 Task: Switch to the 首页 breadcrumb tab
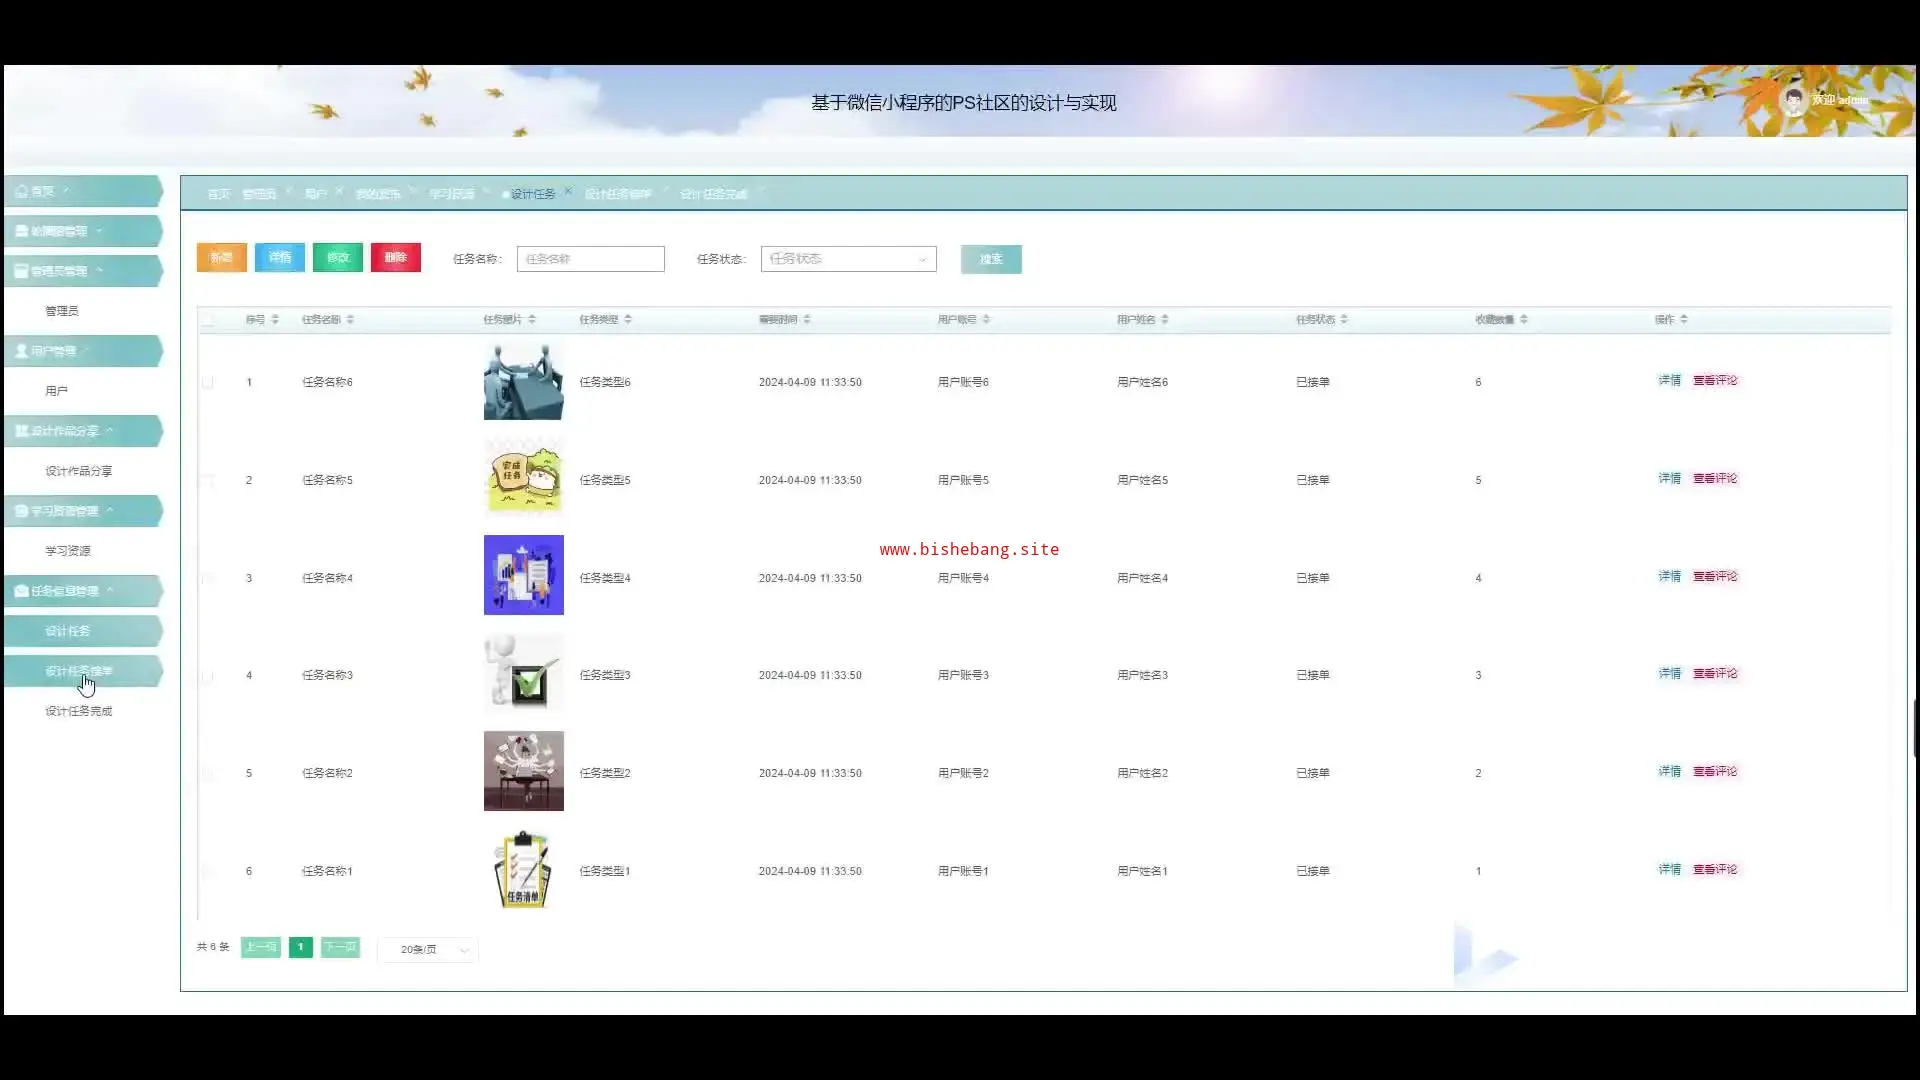point(218,194)
